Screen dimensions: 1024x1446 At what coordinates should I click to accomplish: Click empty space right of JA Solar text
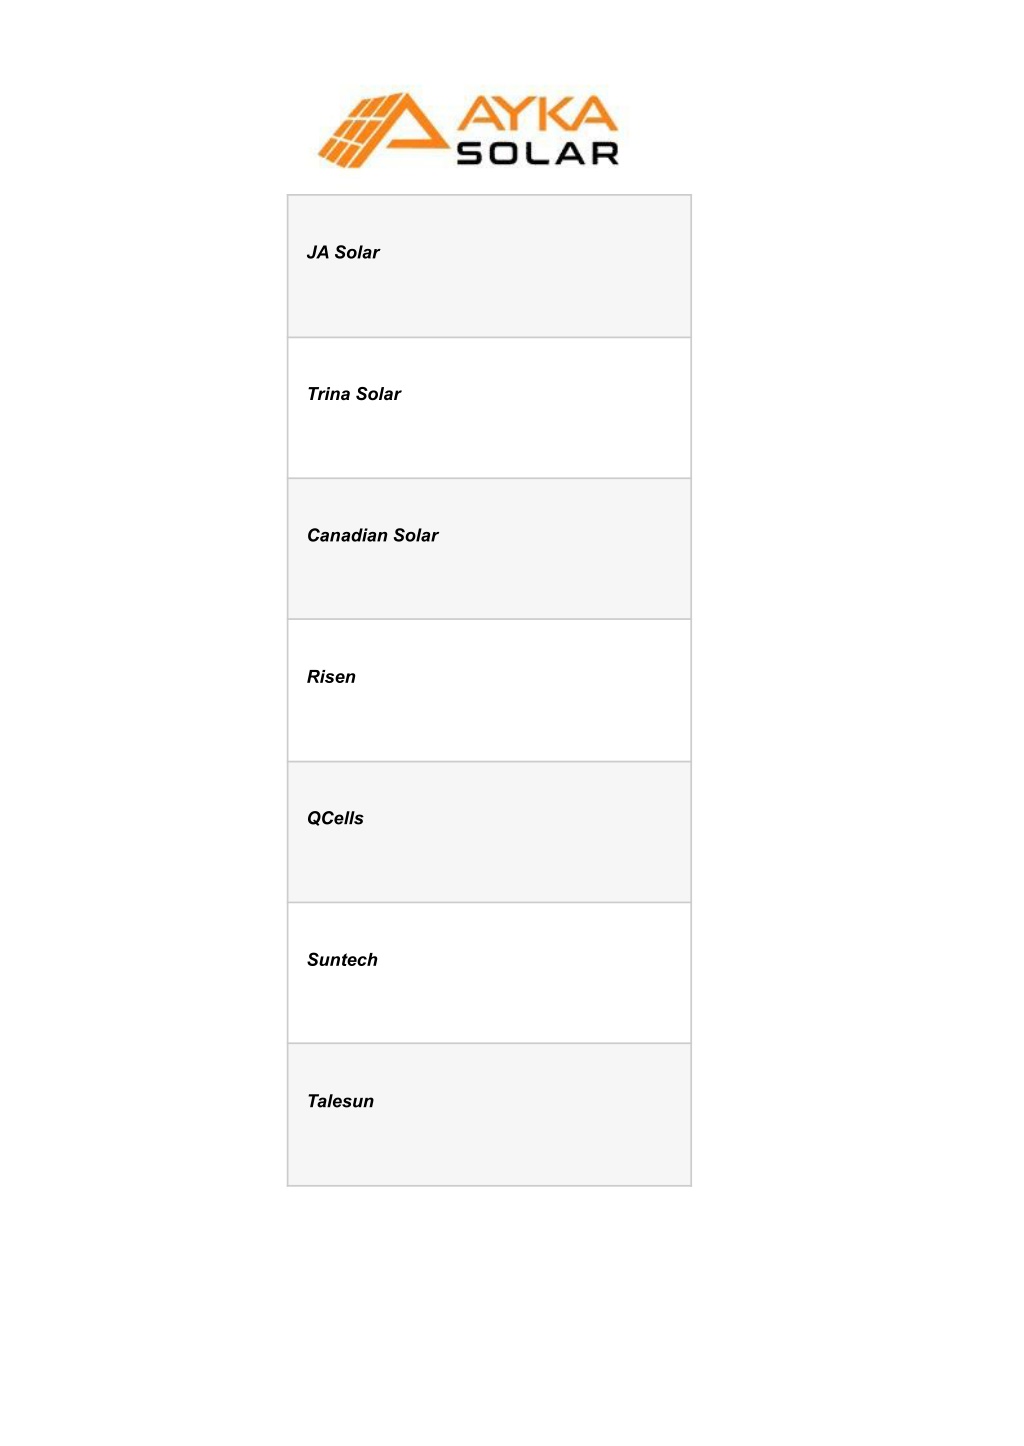535,266
